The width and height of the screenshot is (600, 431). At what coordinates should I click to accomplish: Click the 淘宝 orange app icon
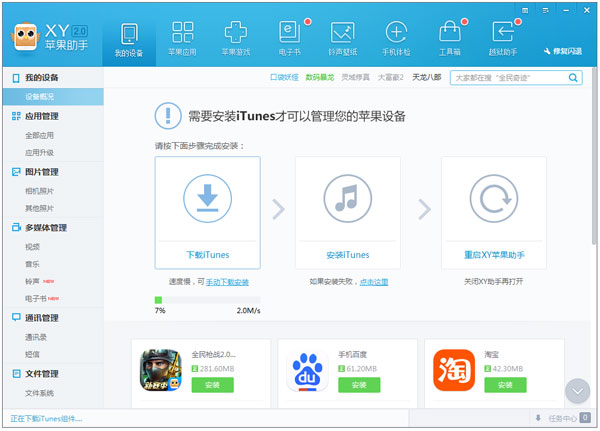point(454,370)
